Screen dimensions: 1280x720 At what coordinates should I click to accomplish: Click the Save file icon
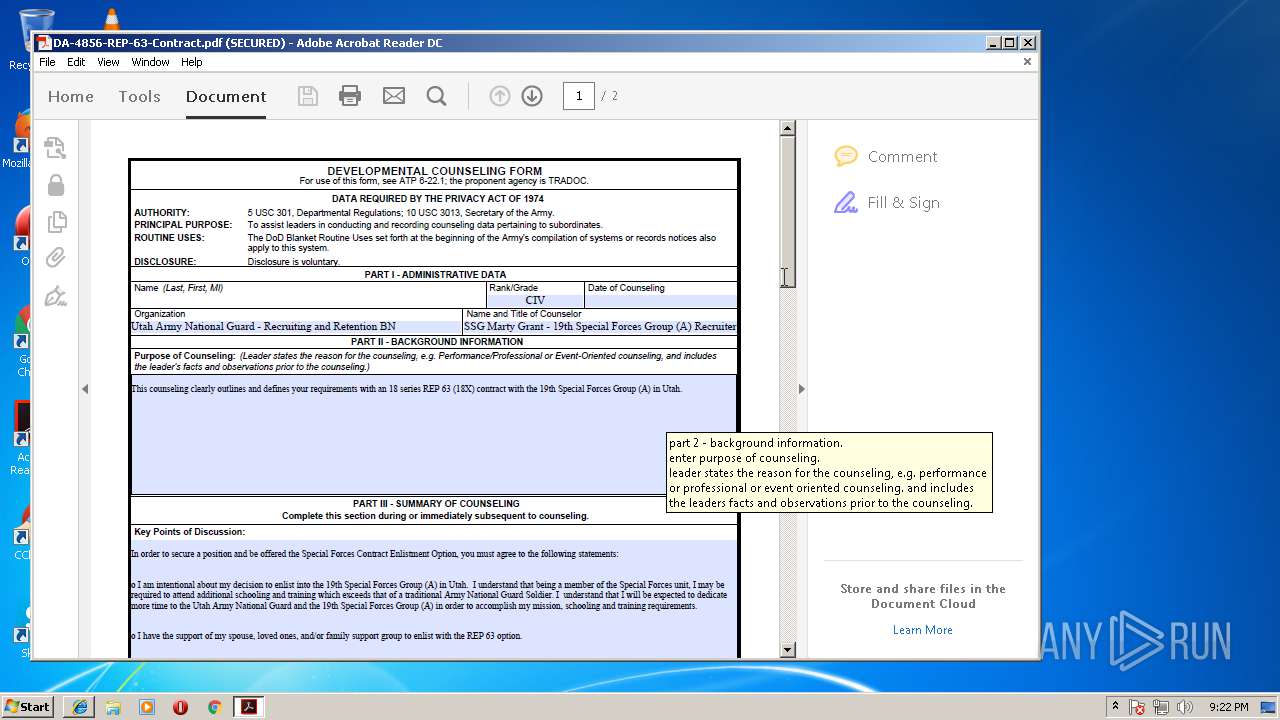point(308,96)
